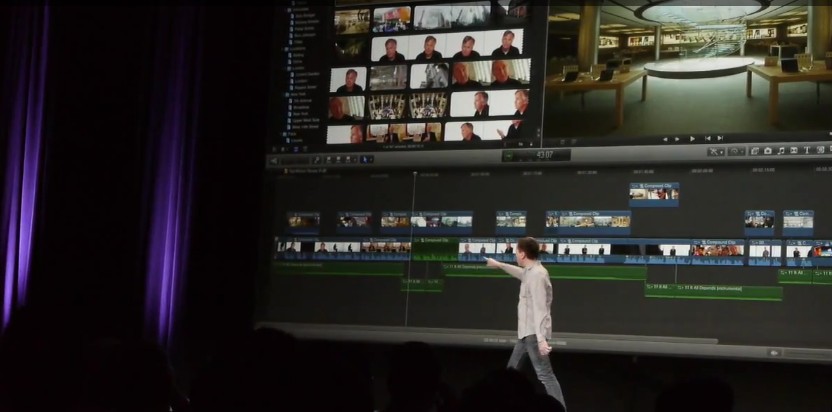Select the Broadway keyword collection
Image resolution: width=832 pixels, height=412 pixels.
click(x=300, y=107)
